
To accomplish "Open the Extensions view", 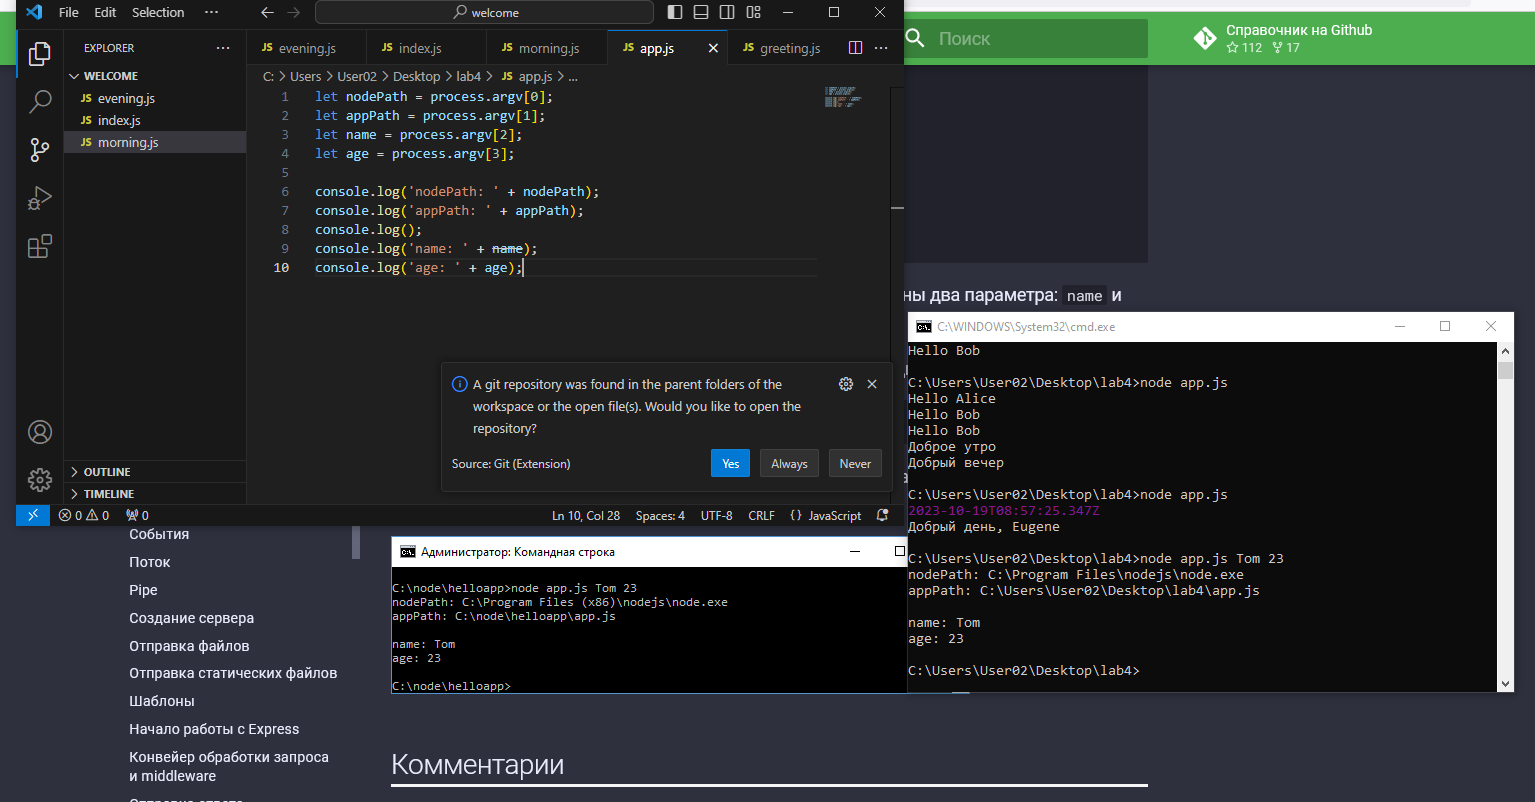I will click(40, 247).
